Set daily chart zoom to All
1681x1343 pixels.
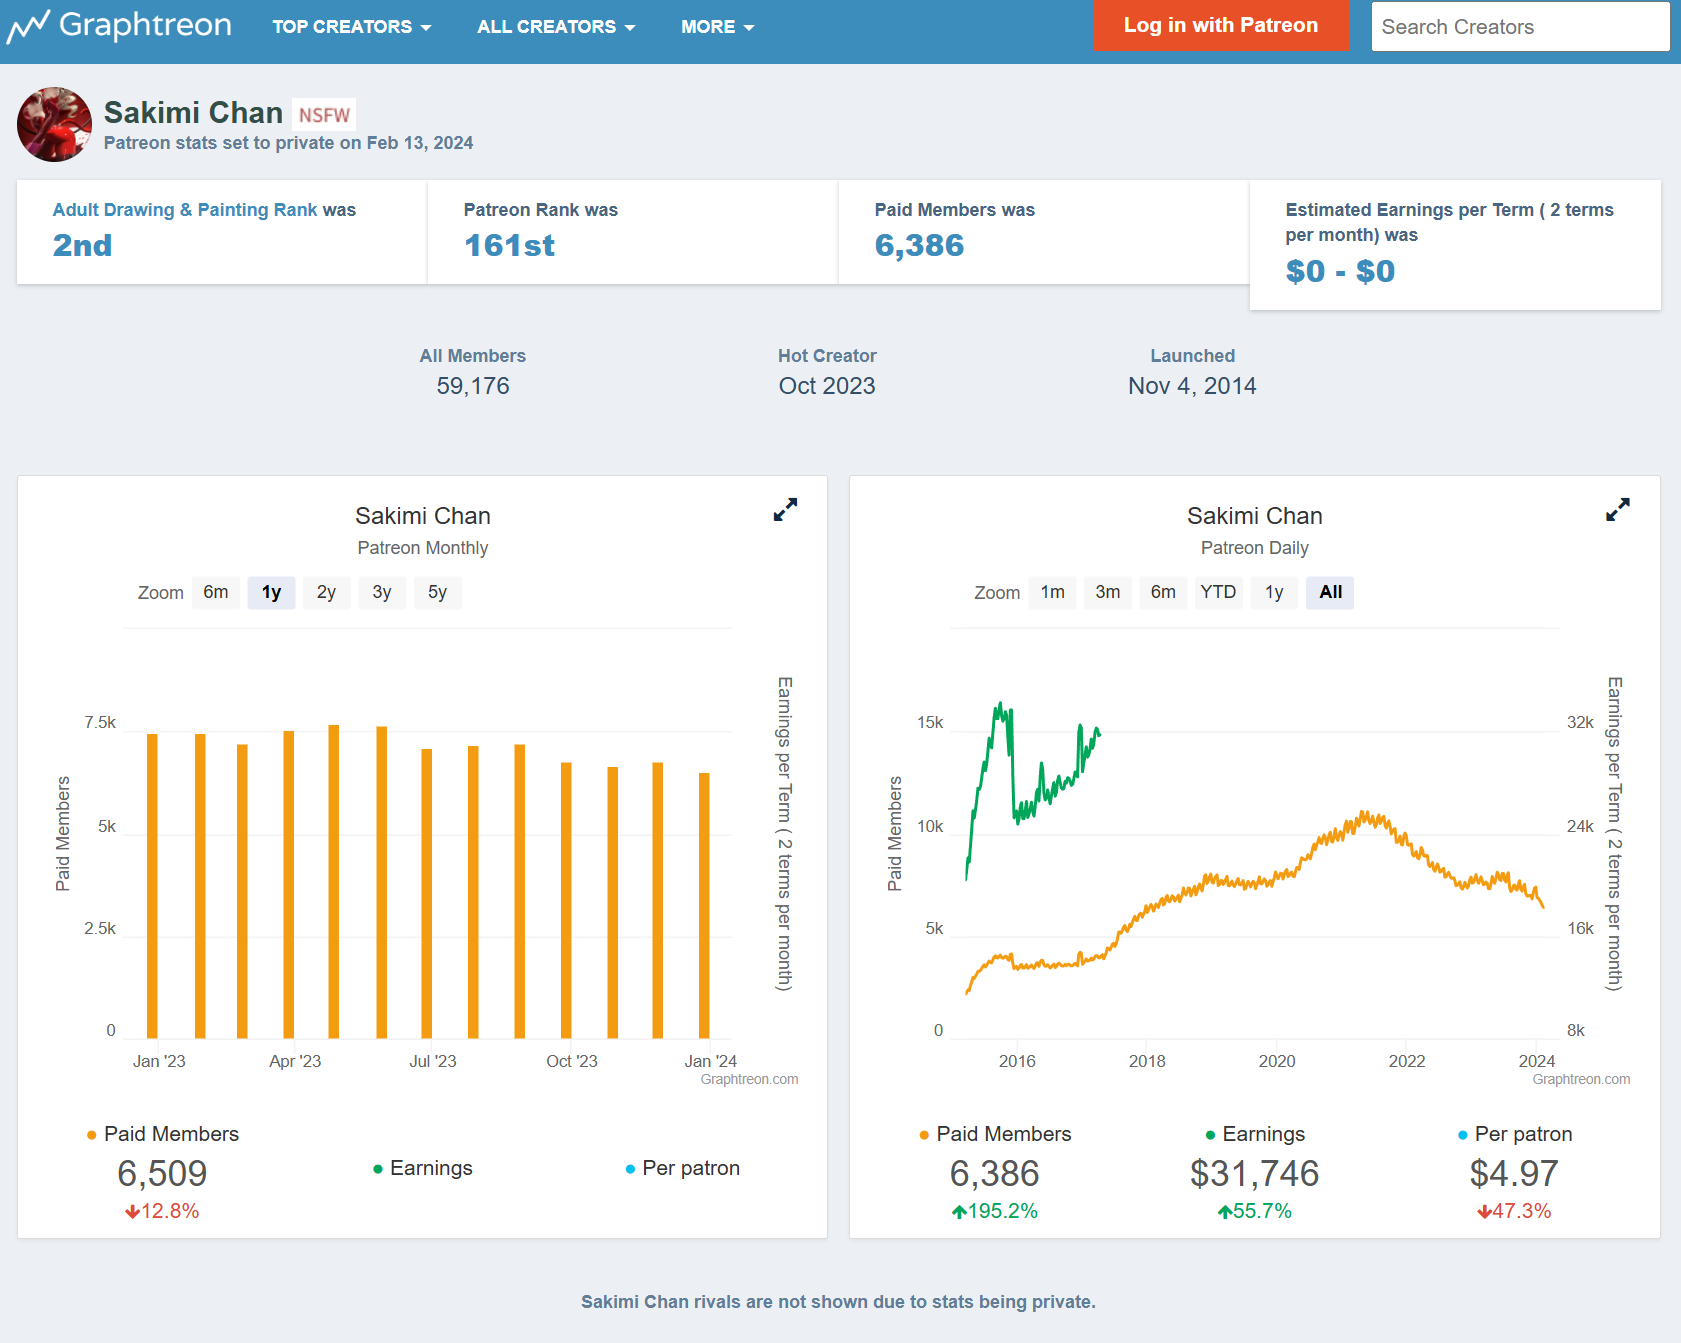1330,592
